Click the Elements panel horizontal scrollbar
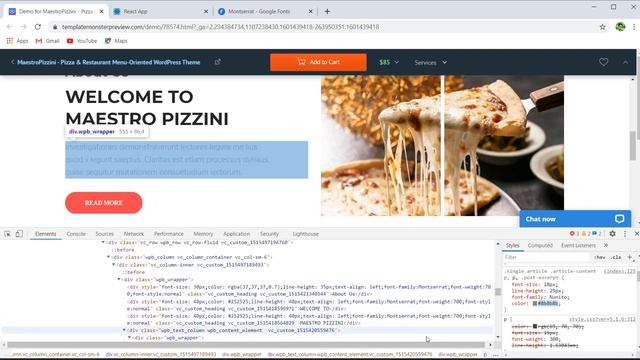640x360 pixels. (246, 345)
